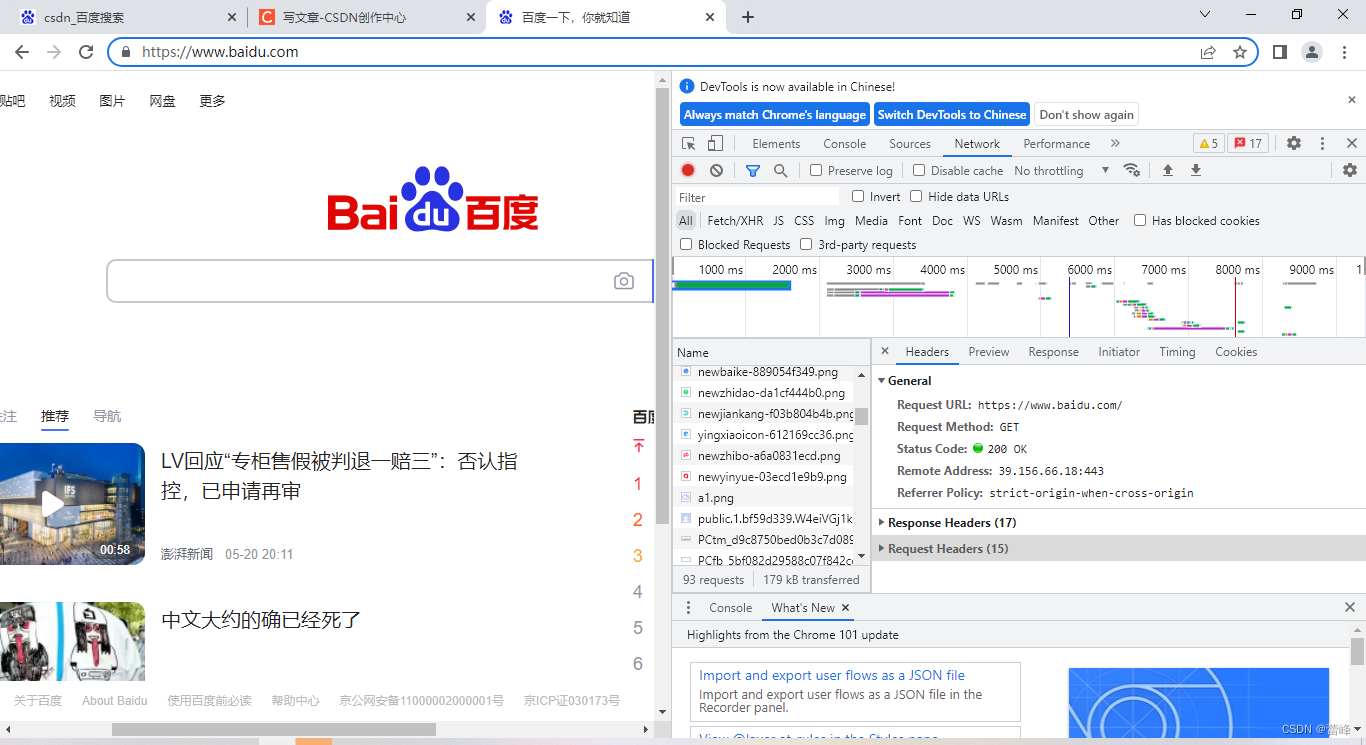Switch to the Performance tab
1366x745 pixels.
click(x=1057, y=143)
